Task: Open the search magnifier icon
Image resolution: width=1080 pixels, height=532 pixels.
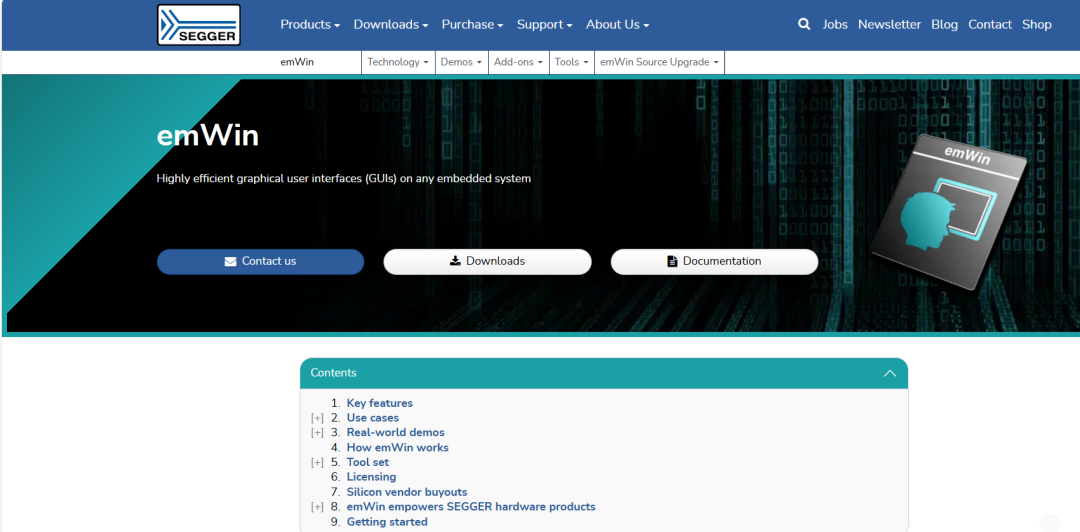Action: click(804, 24)
